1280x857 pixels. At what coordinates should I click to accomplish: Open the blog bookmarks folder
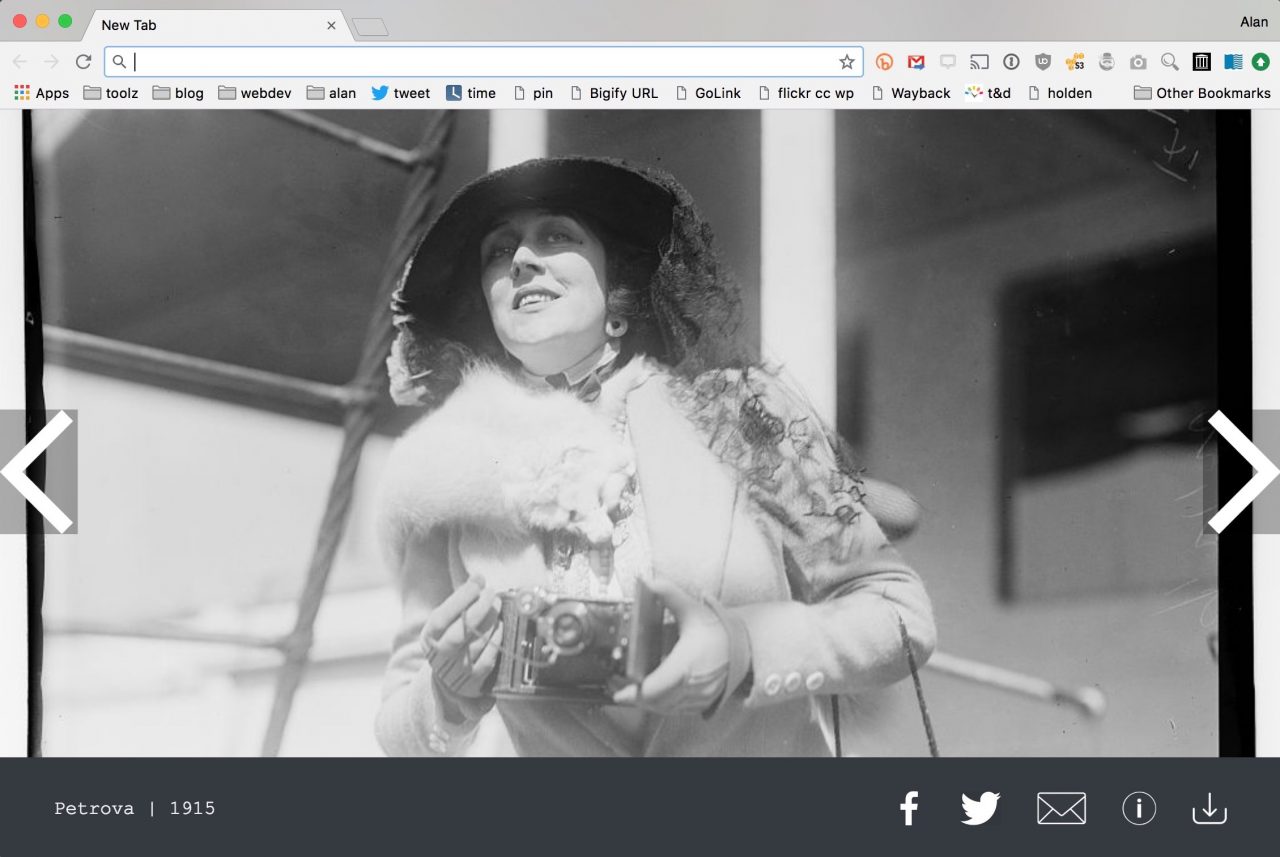pos(178,93)
